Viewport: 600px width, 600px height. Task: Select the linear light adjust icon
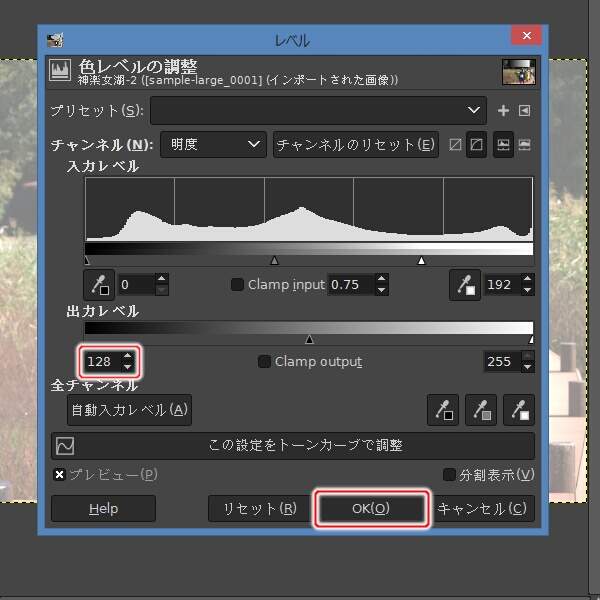pyautogui.click(x=455, y=145)
